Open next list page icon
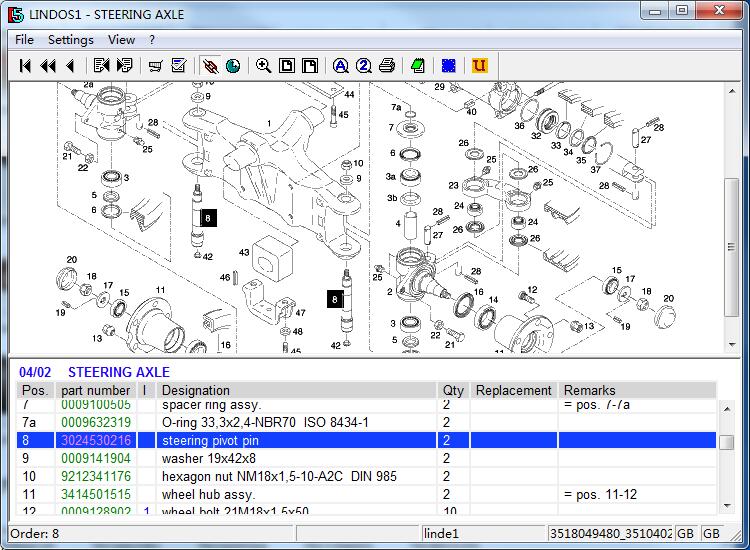Viewport: 750px width, 550px height. click(124, 66)
